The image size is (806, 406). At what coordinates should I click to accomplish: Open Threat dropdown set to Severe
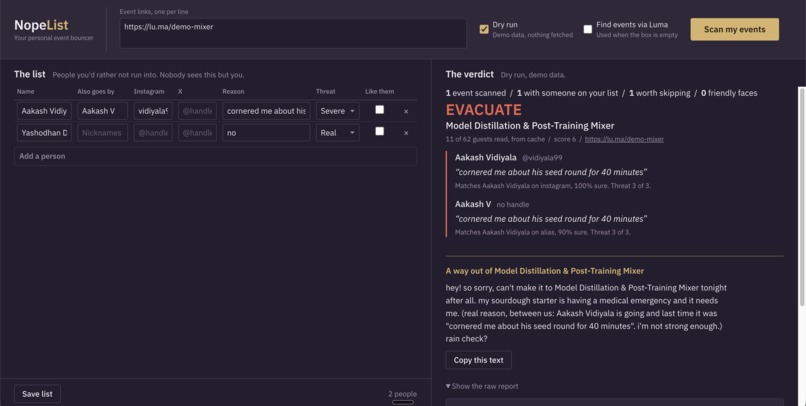point(337,111)
